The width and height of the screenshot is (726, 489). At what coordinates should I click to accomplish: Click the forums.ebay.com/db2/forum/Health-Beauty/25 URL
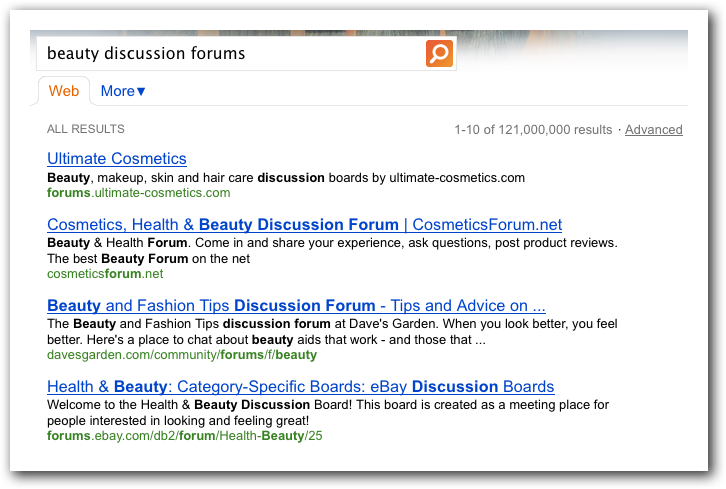[184, 436]
